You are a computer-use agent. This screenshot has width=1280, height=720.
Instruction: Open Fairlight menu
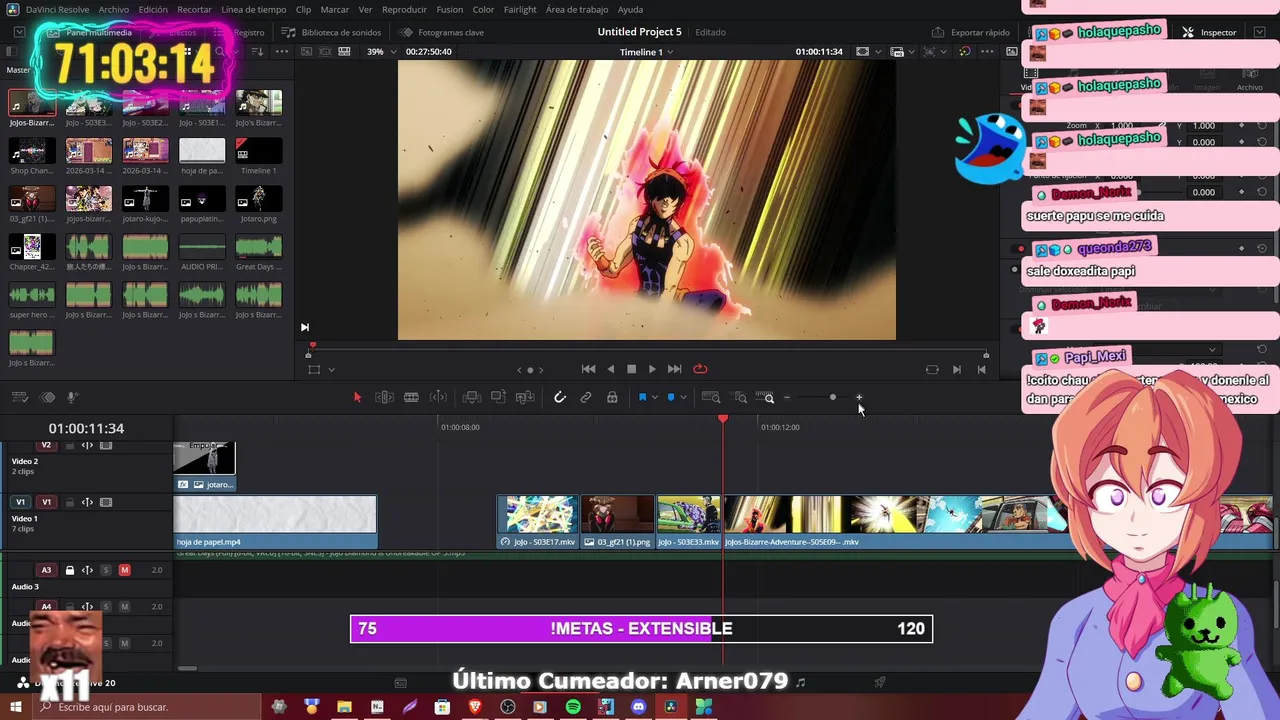click(x=520, y=9)
